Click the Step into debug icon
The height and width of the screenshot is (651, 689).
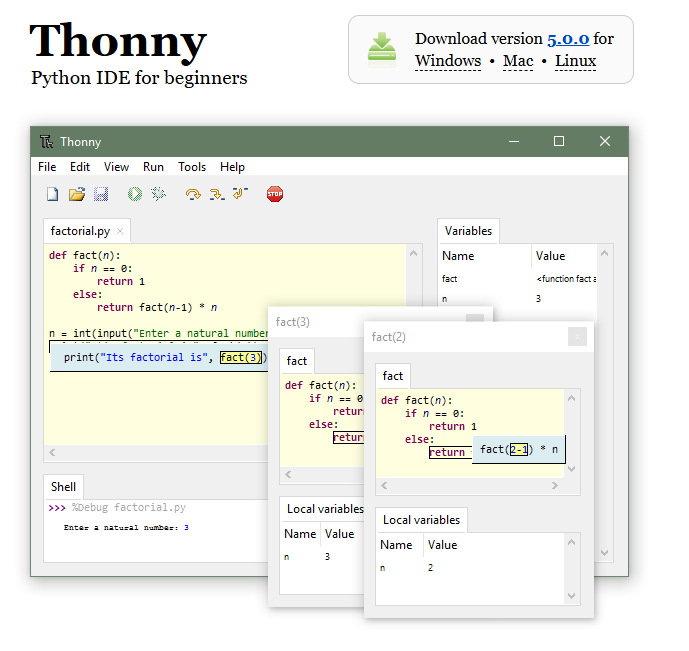pos(217,194)
